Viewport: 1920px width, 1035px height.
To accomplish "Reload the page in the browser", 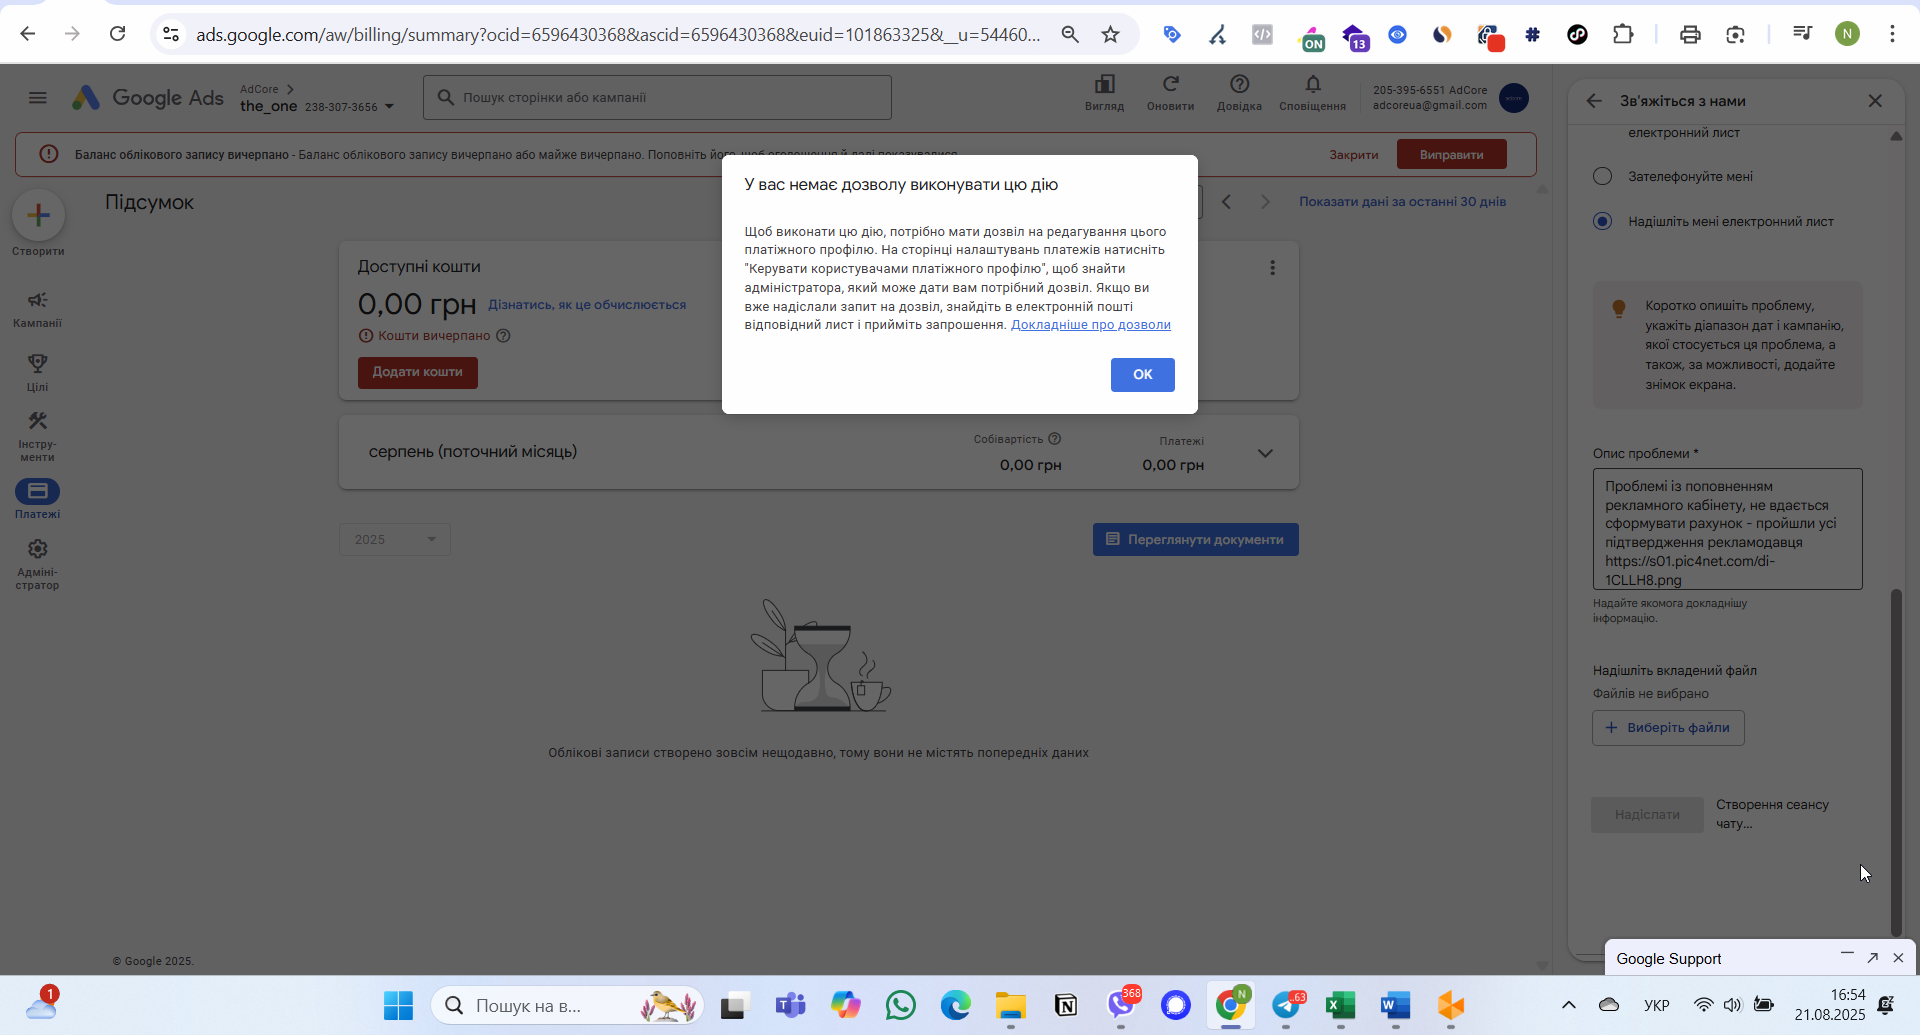I will 118,34.
